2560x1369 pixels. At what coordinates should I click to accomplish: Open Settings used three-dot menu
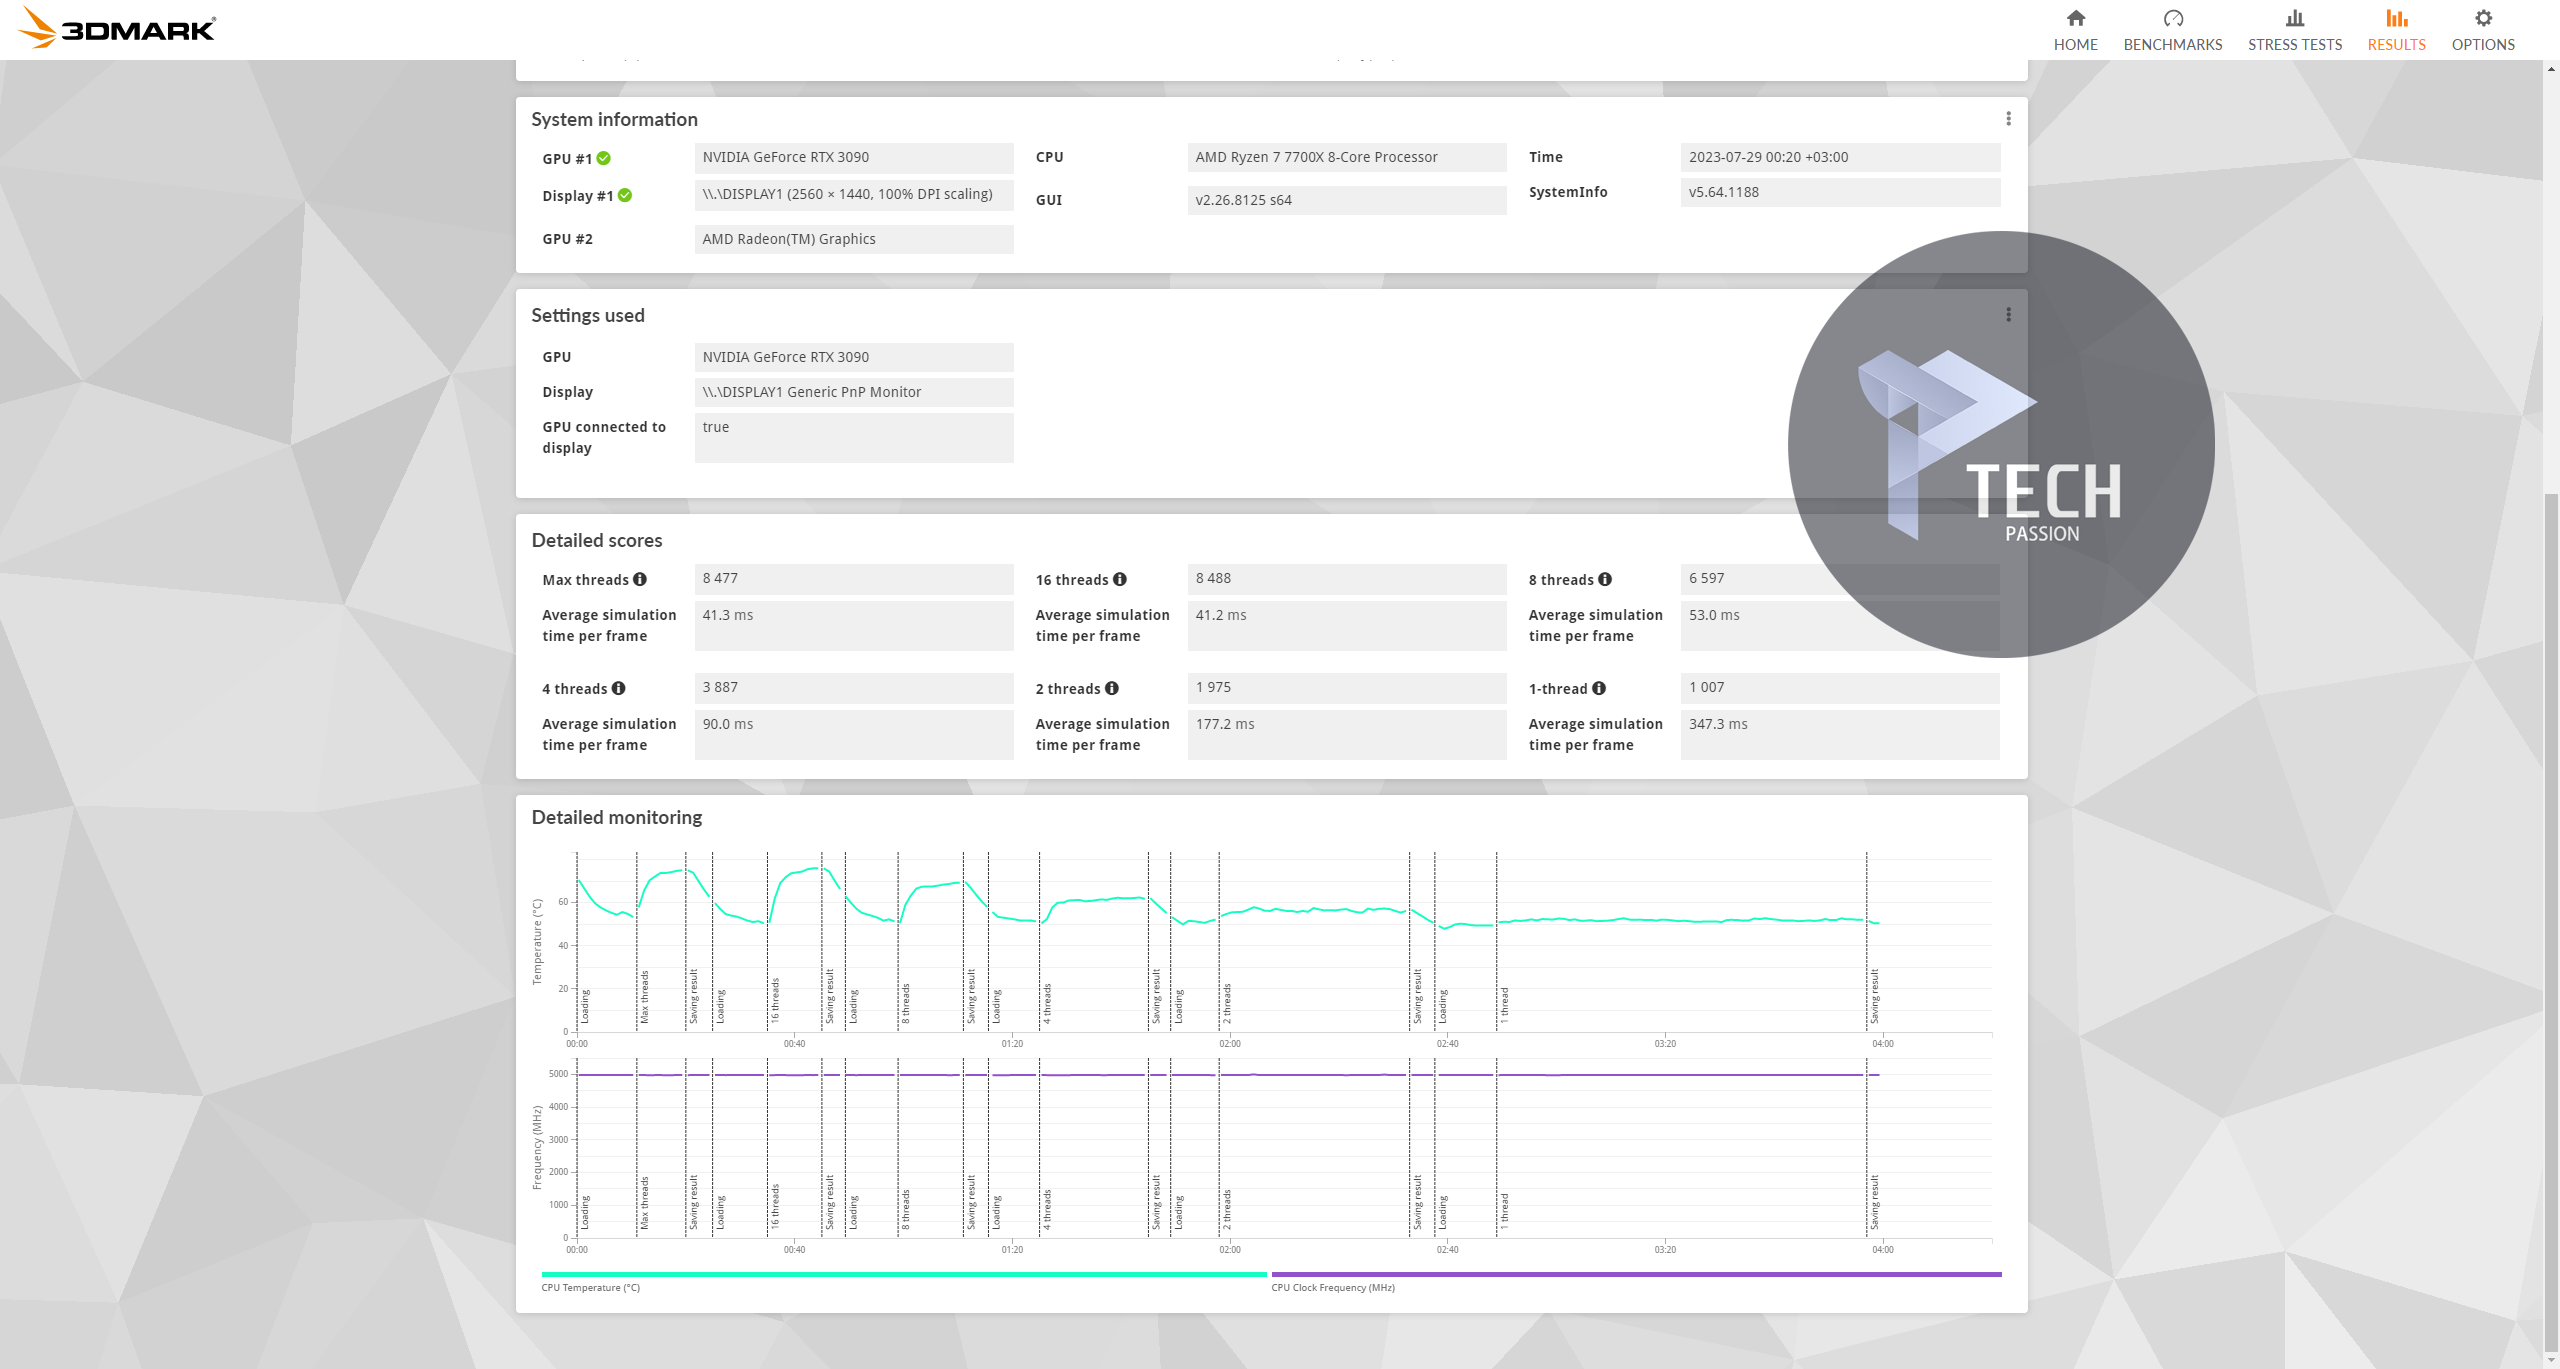coord(2008,315)
